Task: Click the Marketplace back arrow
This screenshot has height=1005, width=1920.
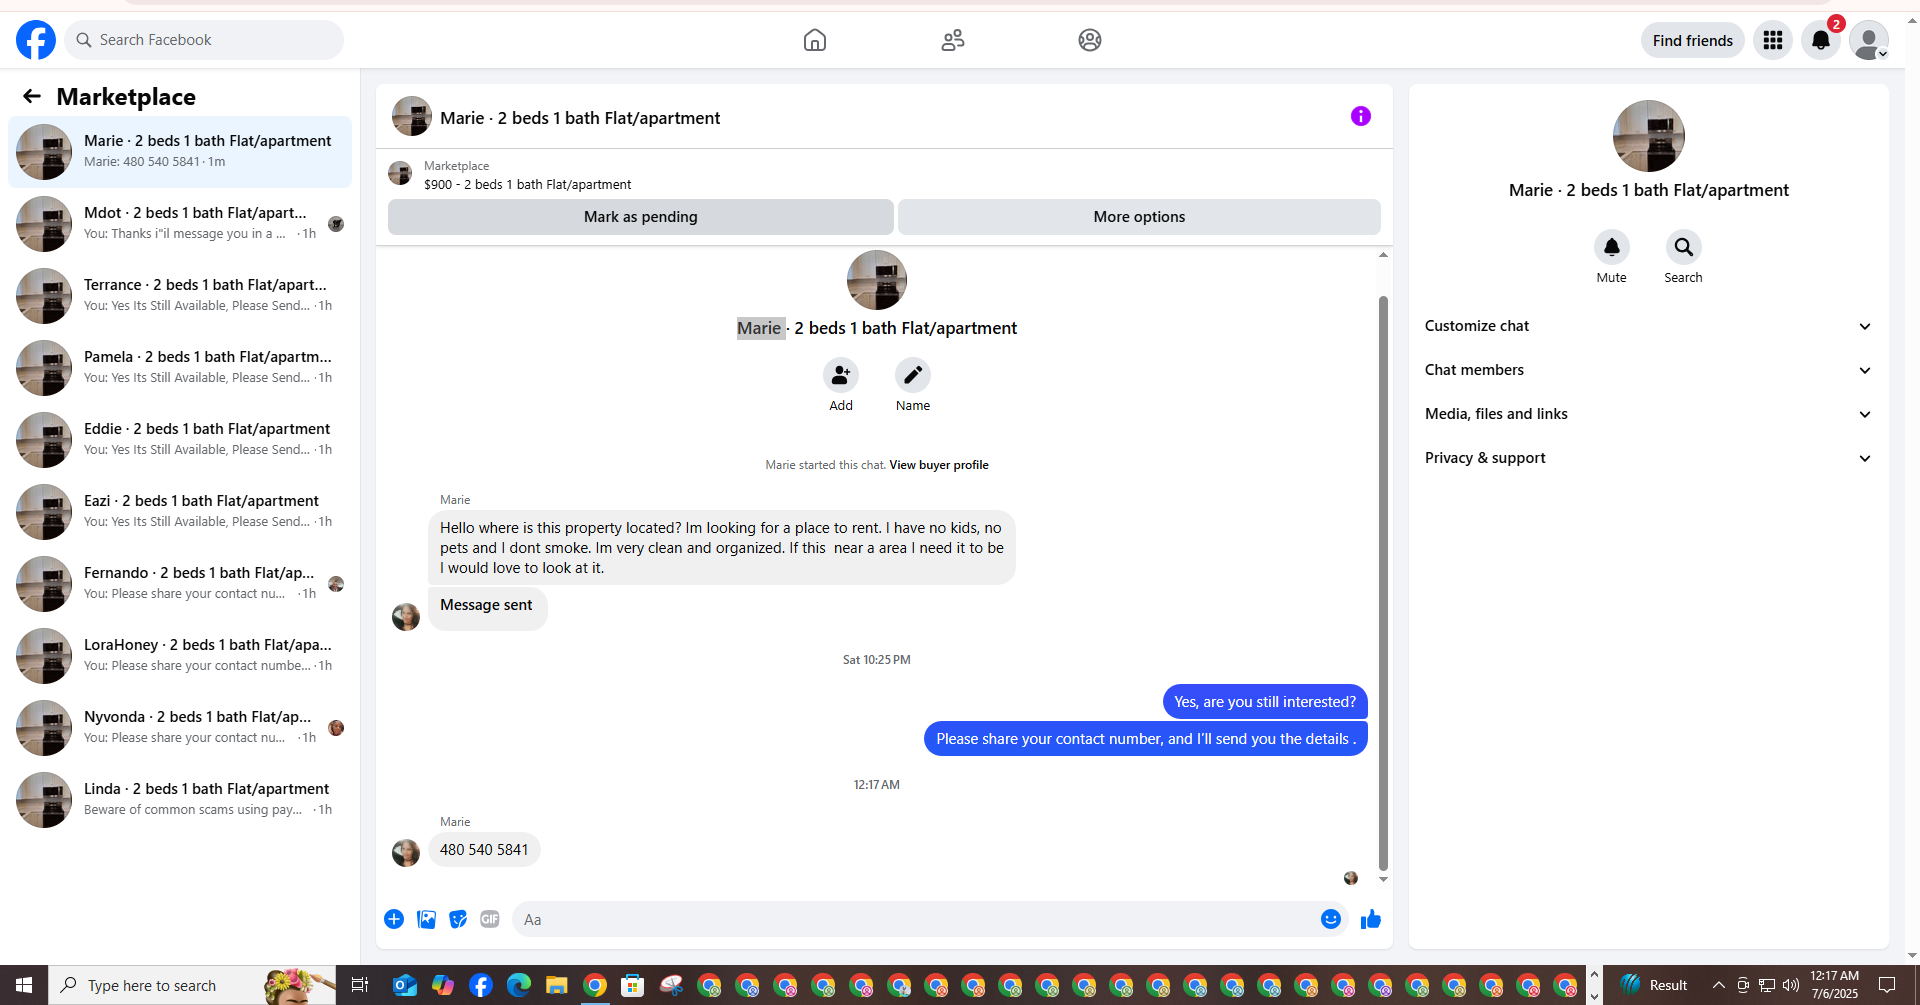Action: pyautogui.click(x=32, y=96)
